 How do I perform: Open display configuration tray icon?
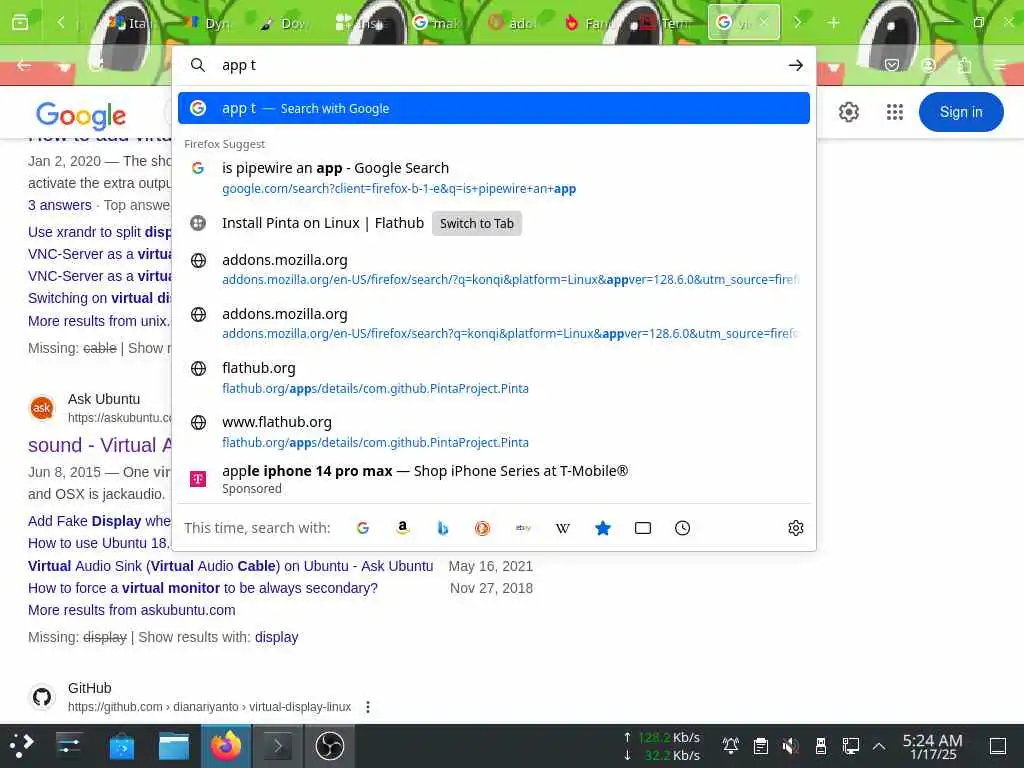click(x=850, y=745)
